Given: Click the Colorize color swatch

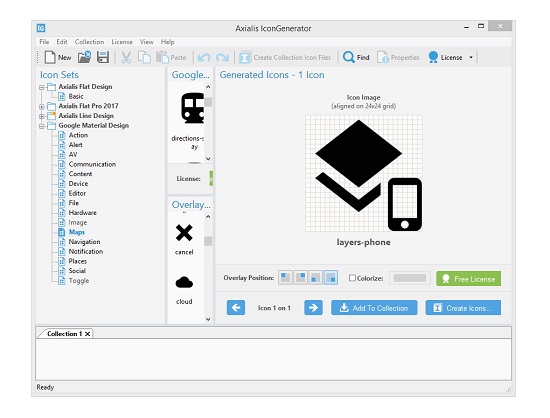Looking at the screenshot, I should coord(410,278).
